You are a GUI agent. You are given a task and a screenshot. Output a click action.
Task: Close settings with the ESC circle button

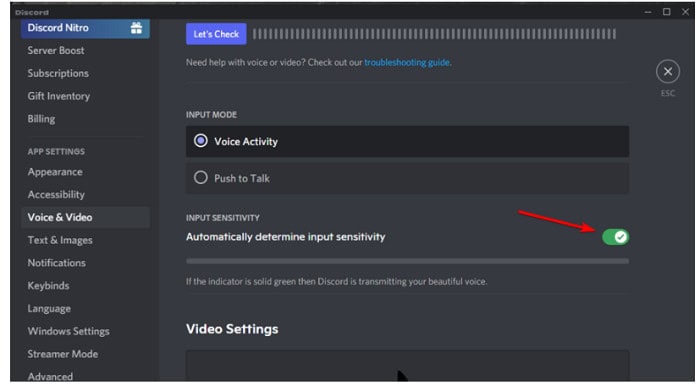(x=668, y=71)
